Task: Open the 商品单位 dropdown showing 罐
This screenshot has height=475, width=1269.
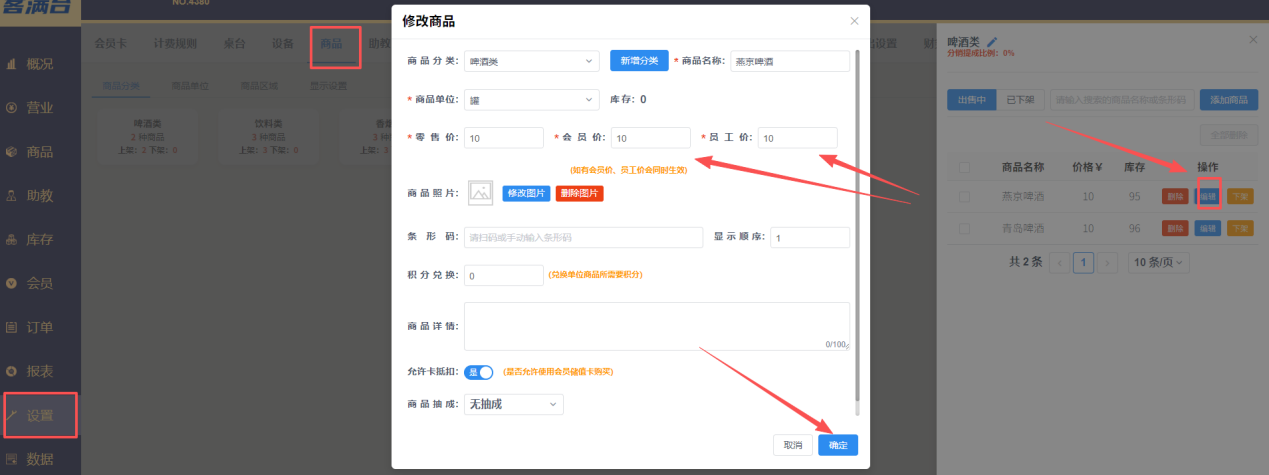Action: click(x=531, y=100)
